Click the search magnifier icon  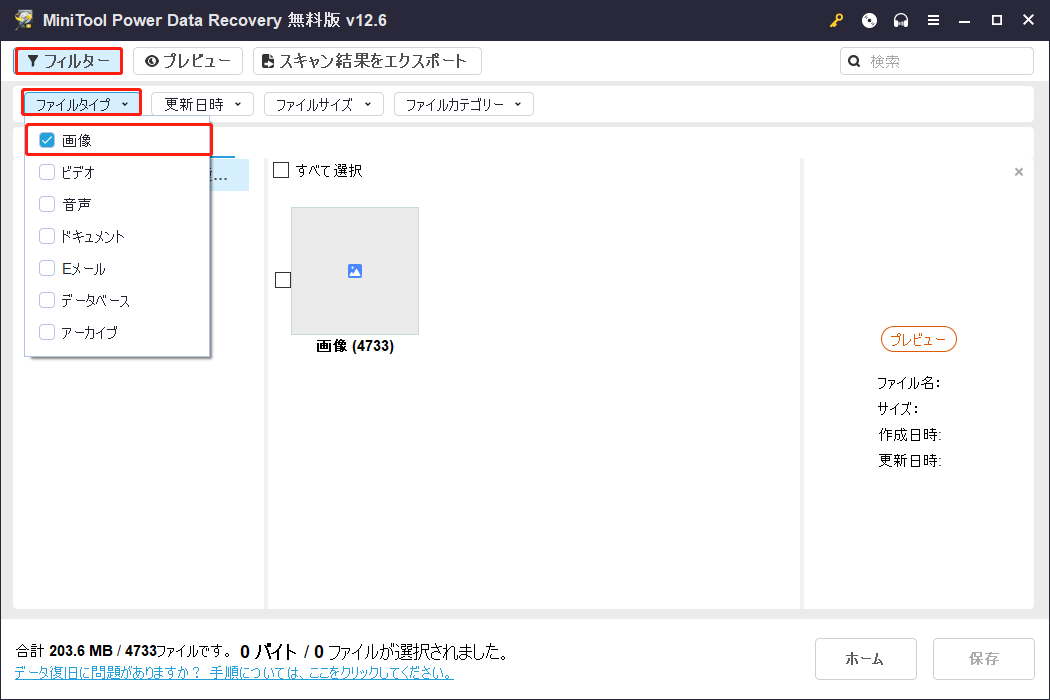click(853, 61)
